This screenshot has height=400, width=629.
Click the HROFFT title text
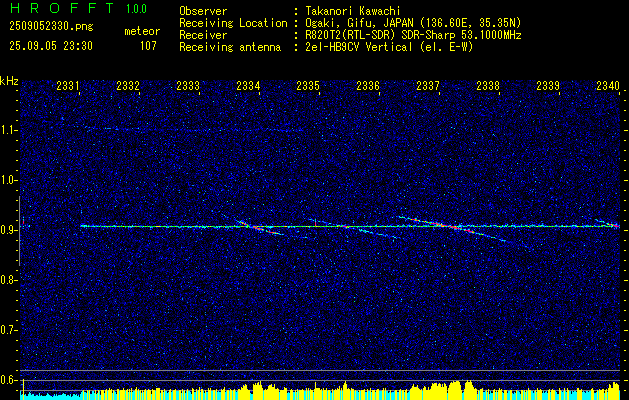(x=62, y=8)
